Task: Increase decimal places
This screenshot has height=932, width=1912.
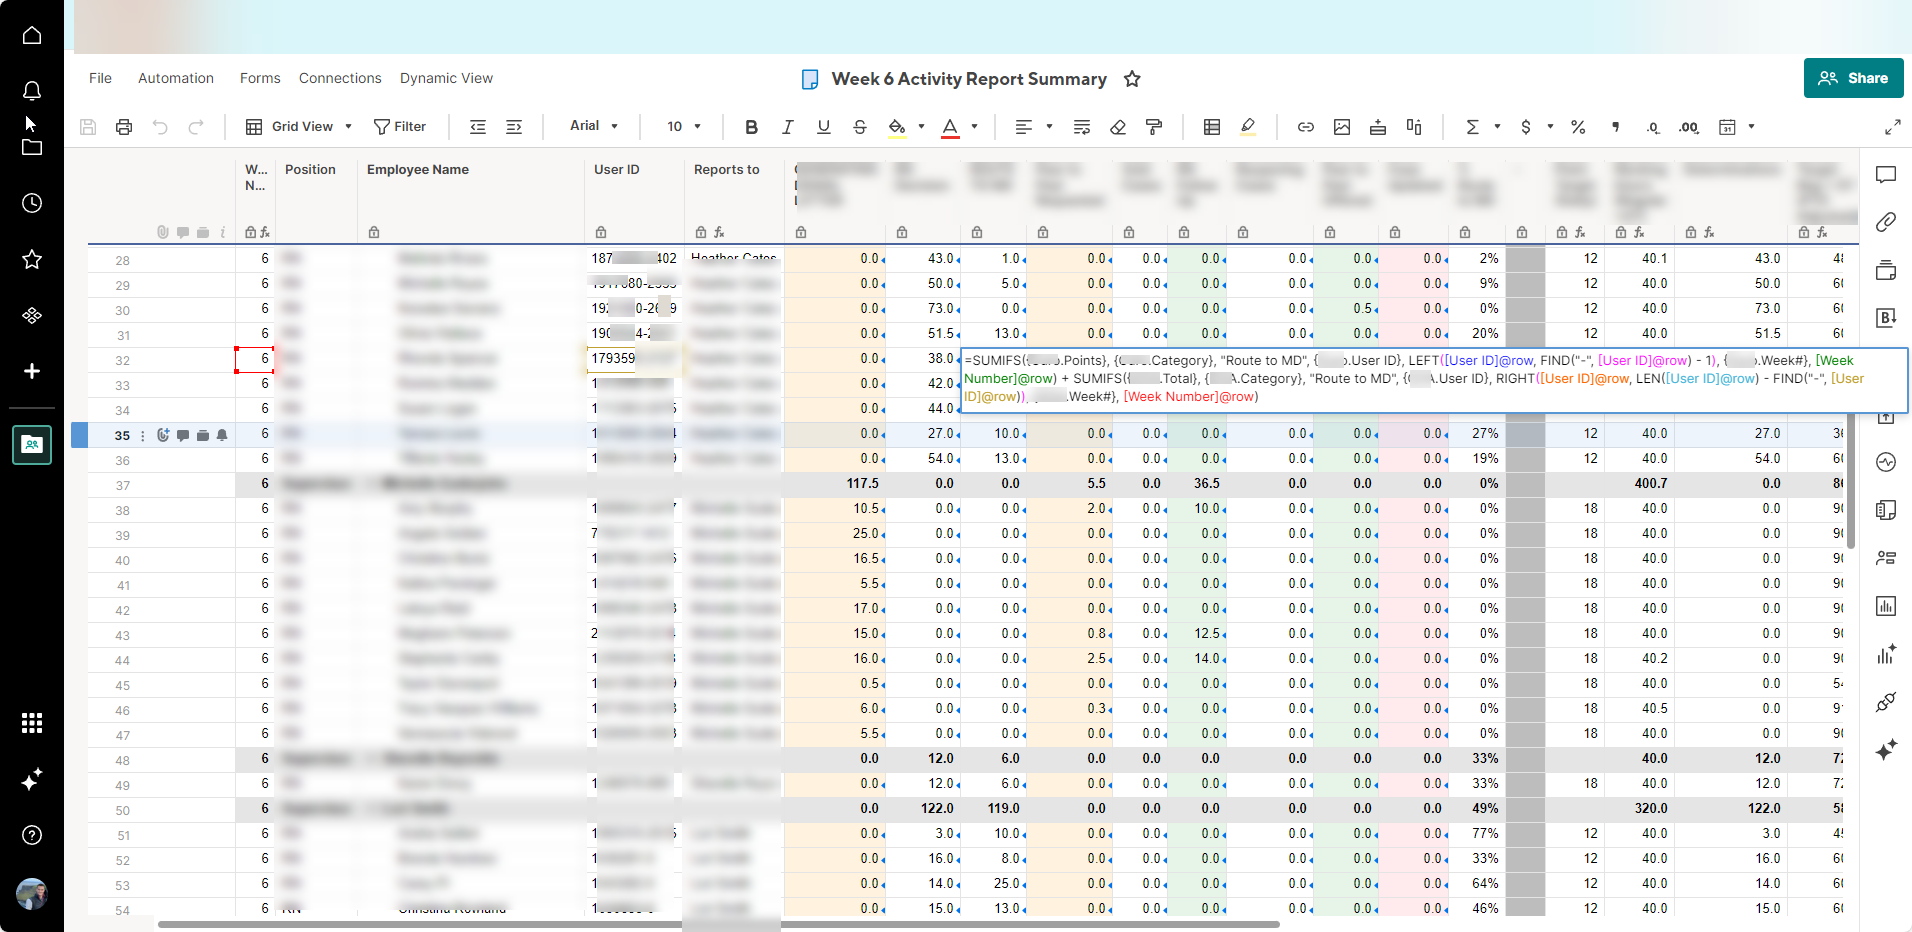Action: 1689,127
